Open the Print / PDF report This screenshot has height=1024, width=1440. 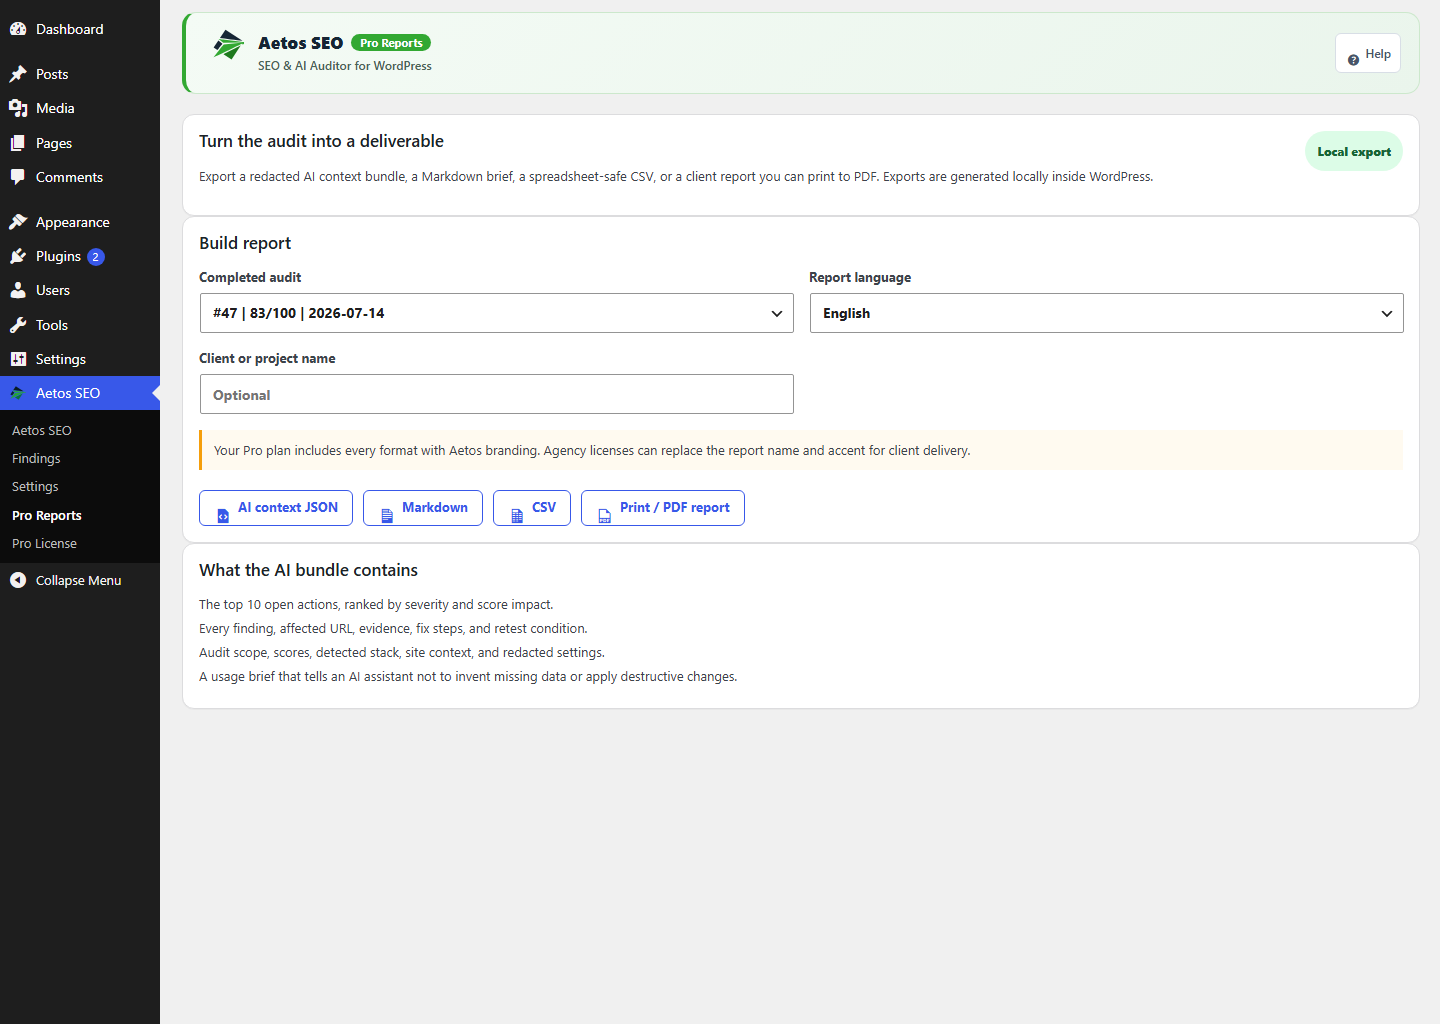pos(663,508)
